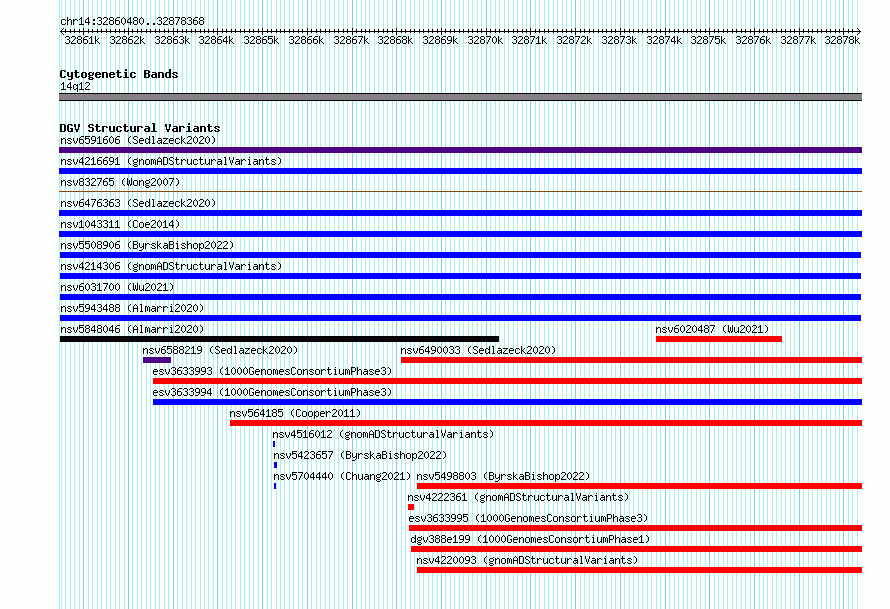Click the purple nsv6591606 variant bar
Image resolution: width=890 pixels, height=609 pixels.
point(460,150)
